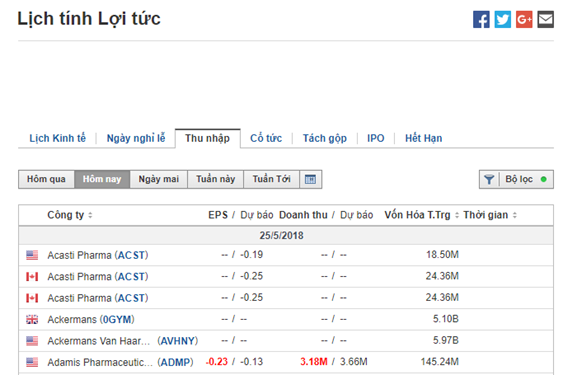The image size is (563, 375).
Task: Switch to the Hết Hạn tab
Action: coord(424,138)
